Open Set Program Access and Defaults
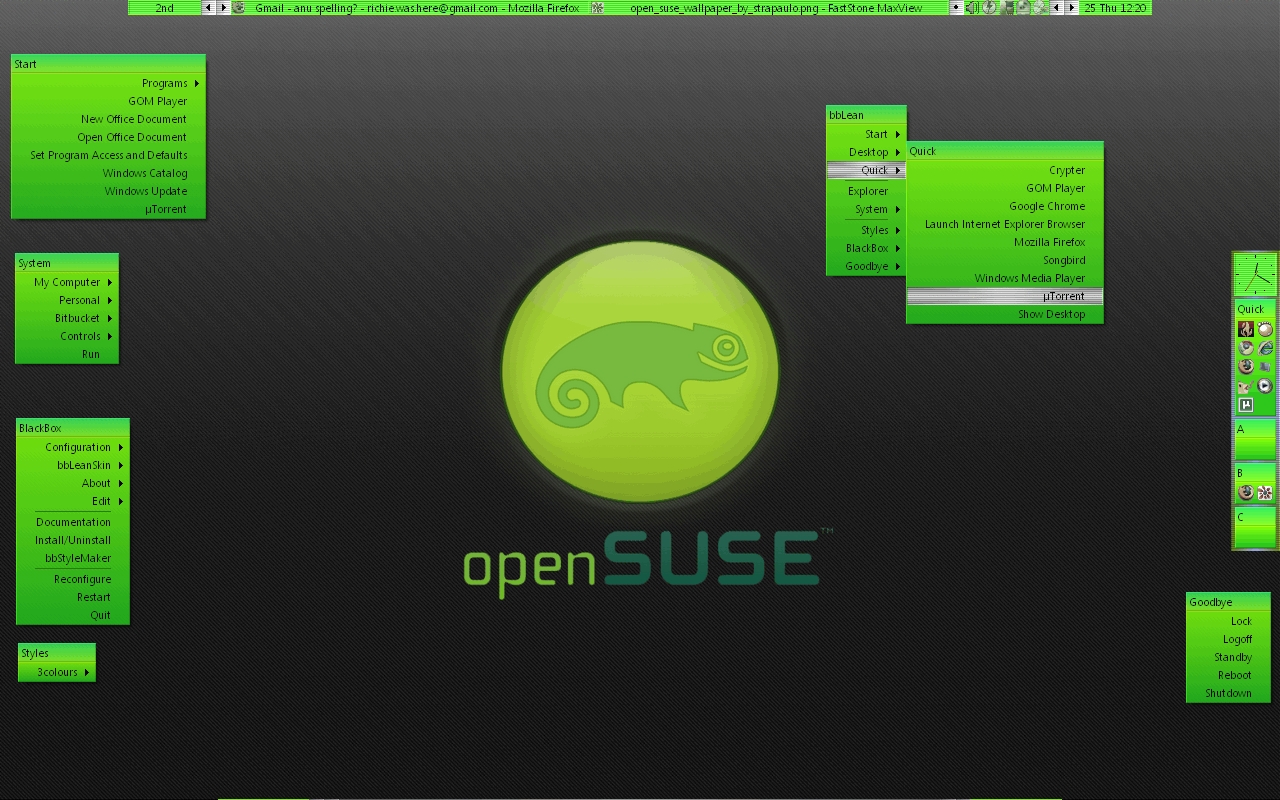 pyautogui.click(x=108, y=155)
